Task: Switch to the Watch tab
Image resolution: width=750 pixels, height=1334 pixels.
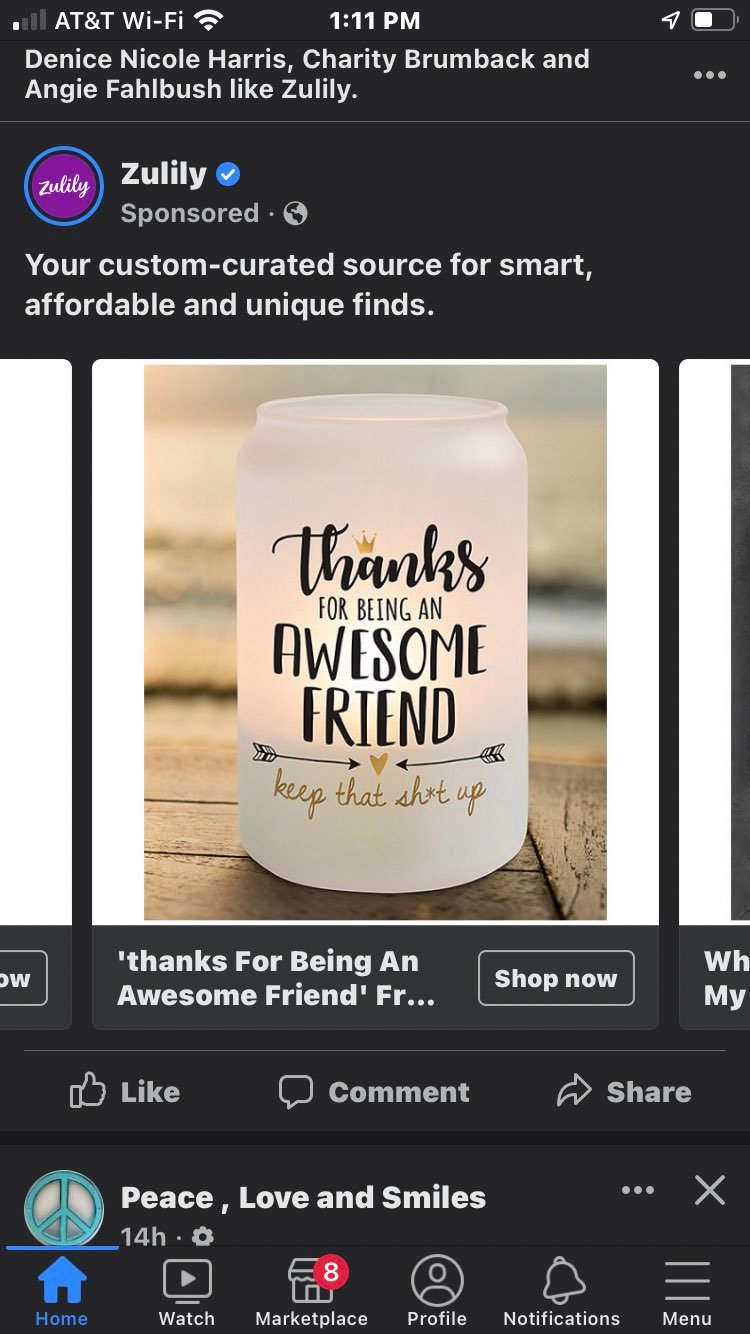Action: (x=187, y=1291)
